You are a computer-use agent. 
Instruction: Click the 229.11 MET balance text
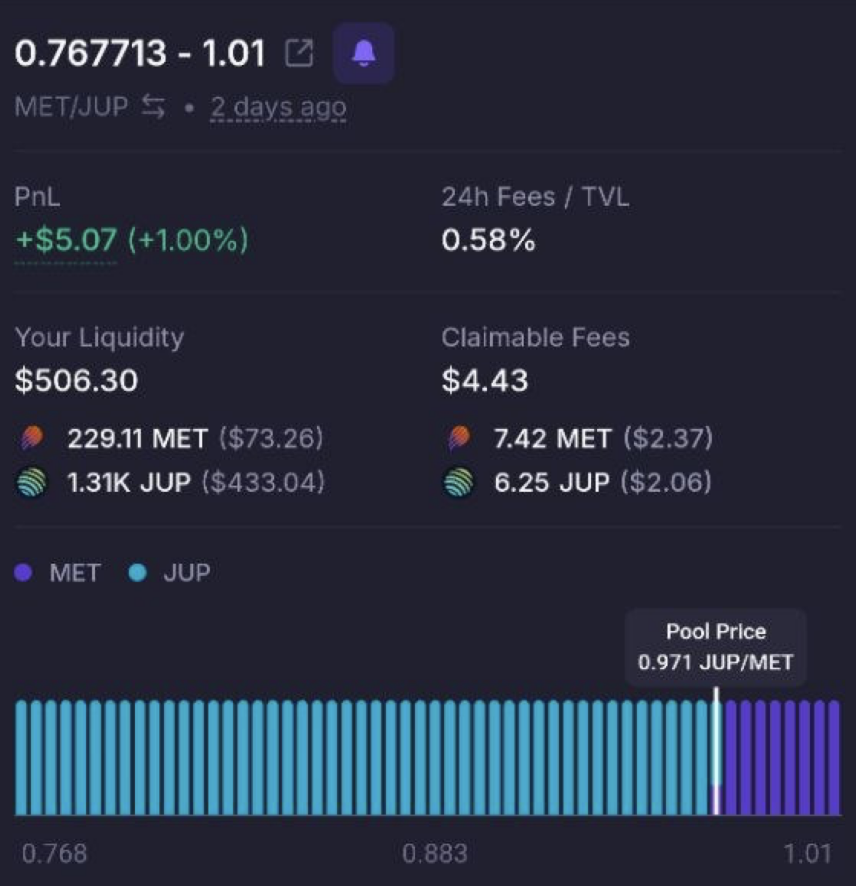(x=138, y=438)
